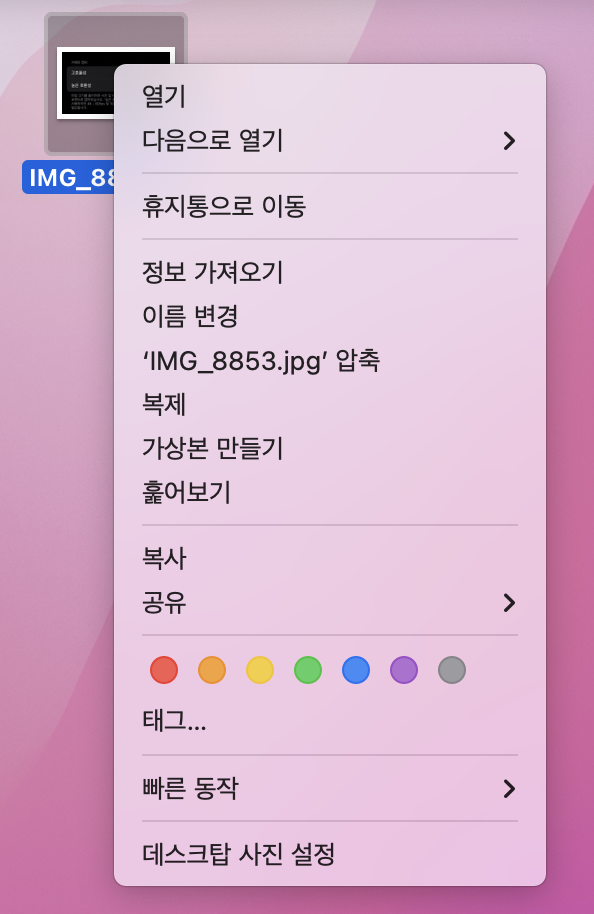Choose 열기 from the context menu

click(330, 96)
